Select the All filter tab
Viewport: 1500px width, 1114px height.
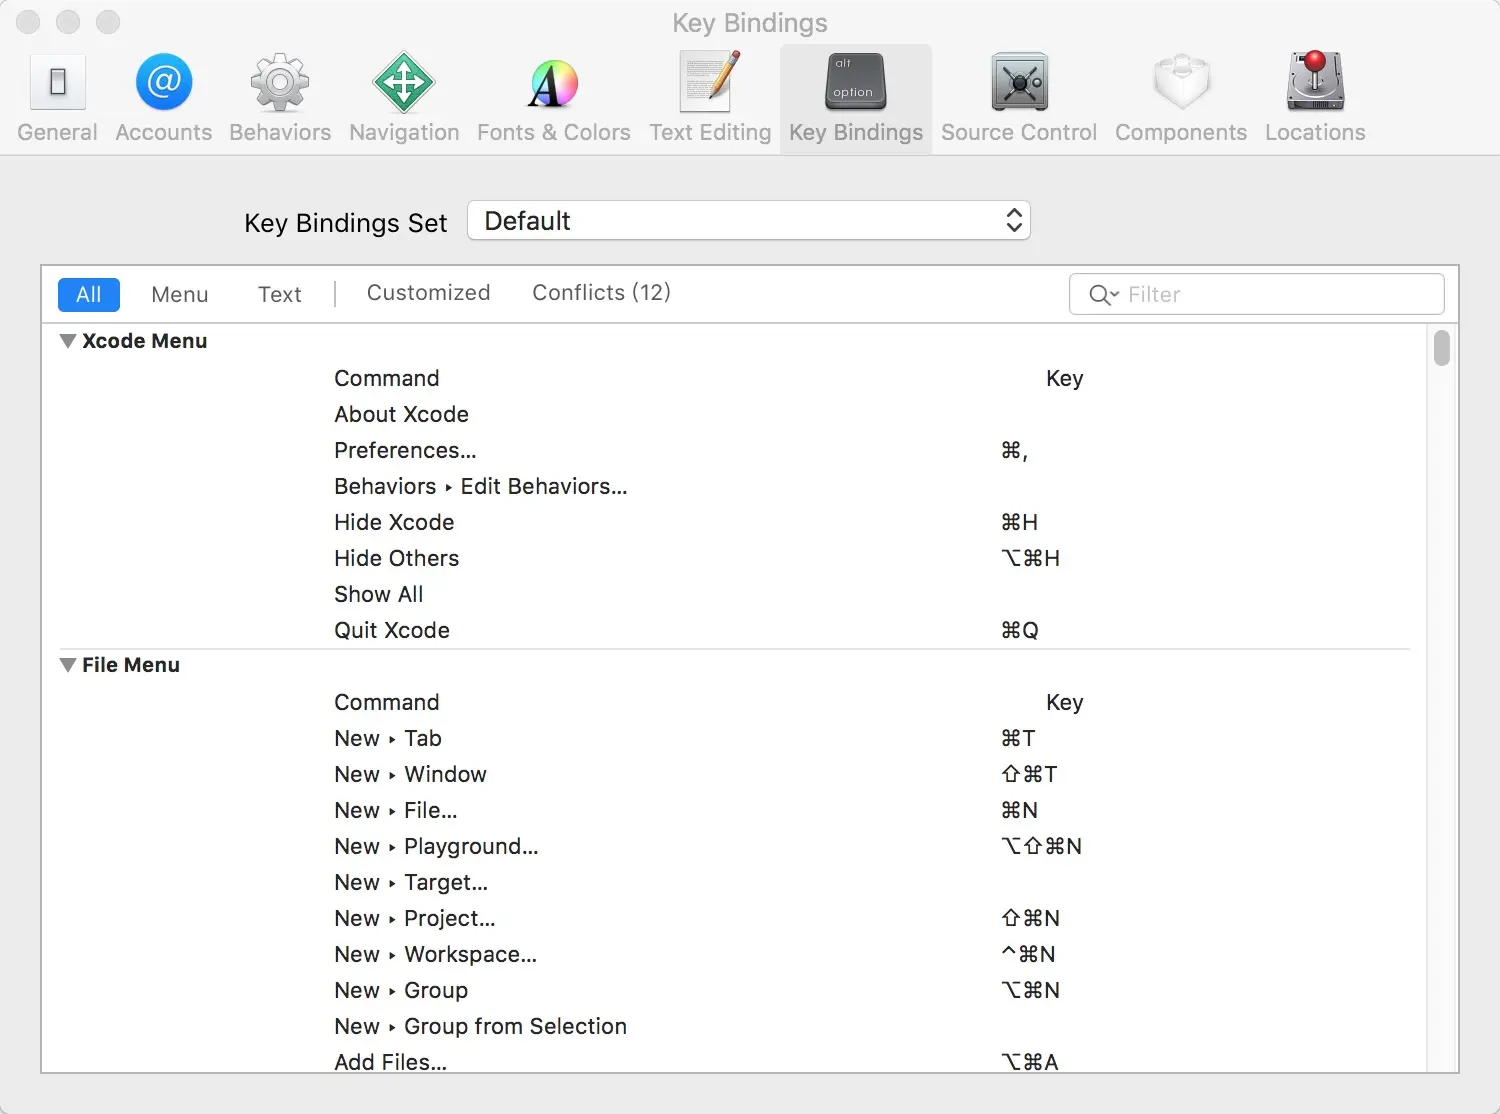(89, 294)
